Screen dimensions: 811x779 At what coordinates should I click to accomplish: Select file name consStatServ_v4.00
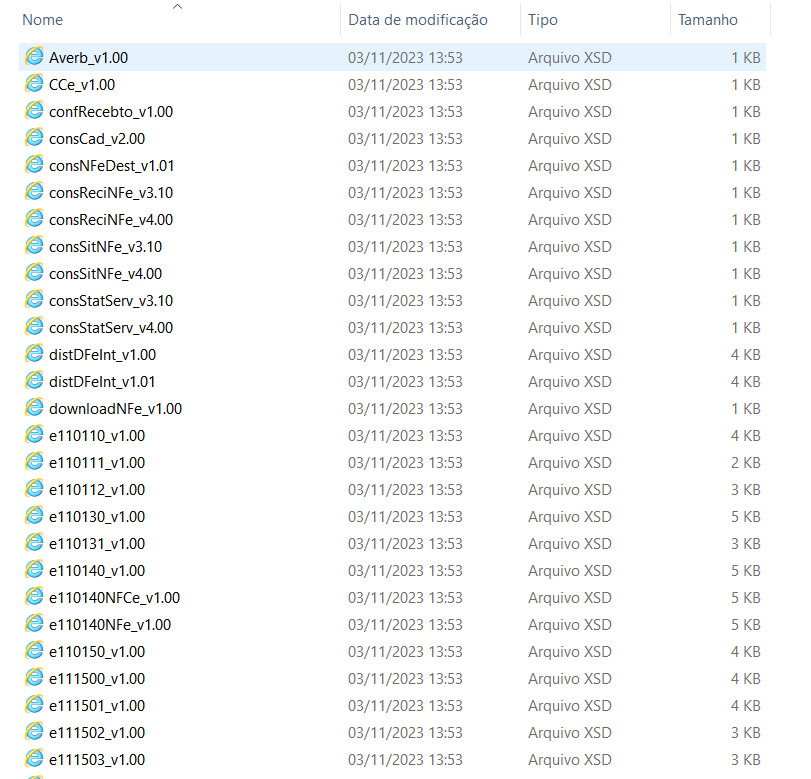tap(111, 327)
